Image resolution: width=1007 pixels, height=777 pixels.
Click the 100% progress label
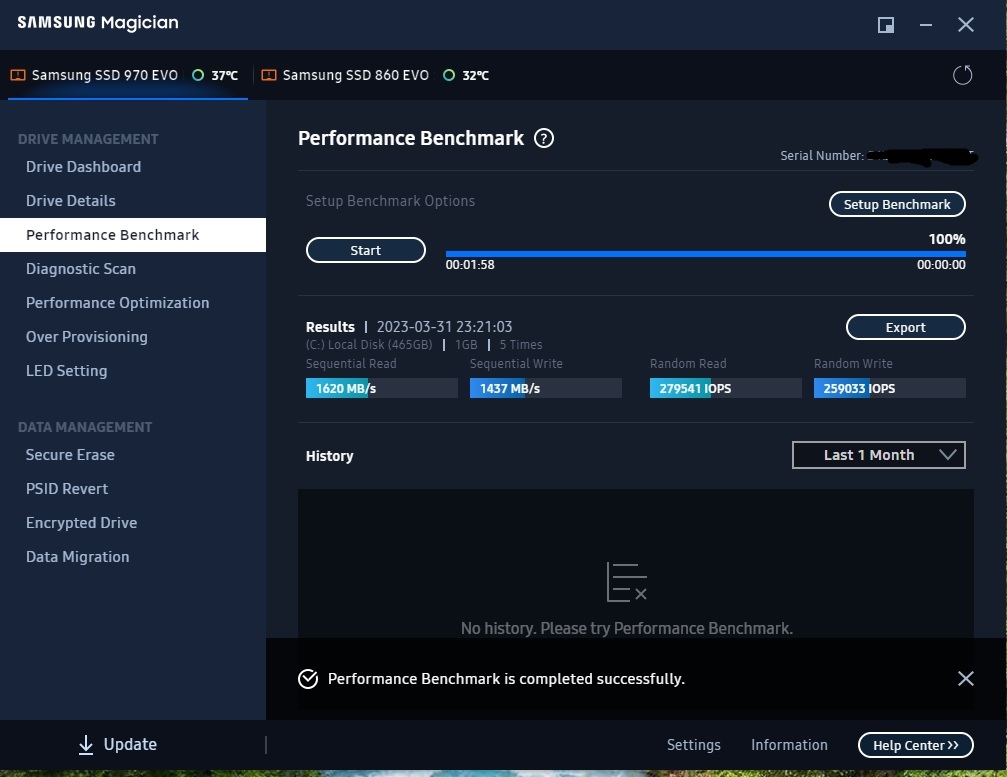947,239
